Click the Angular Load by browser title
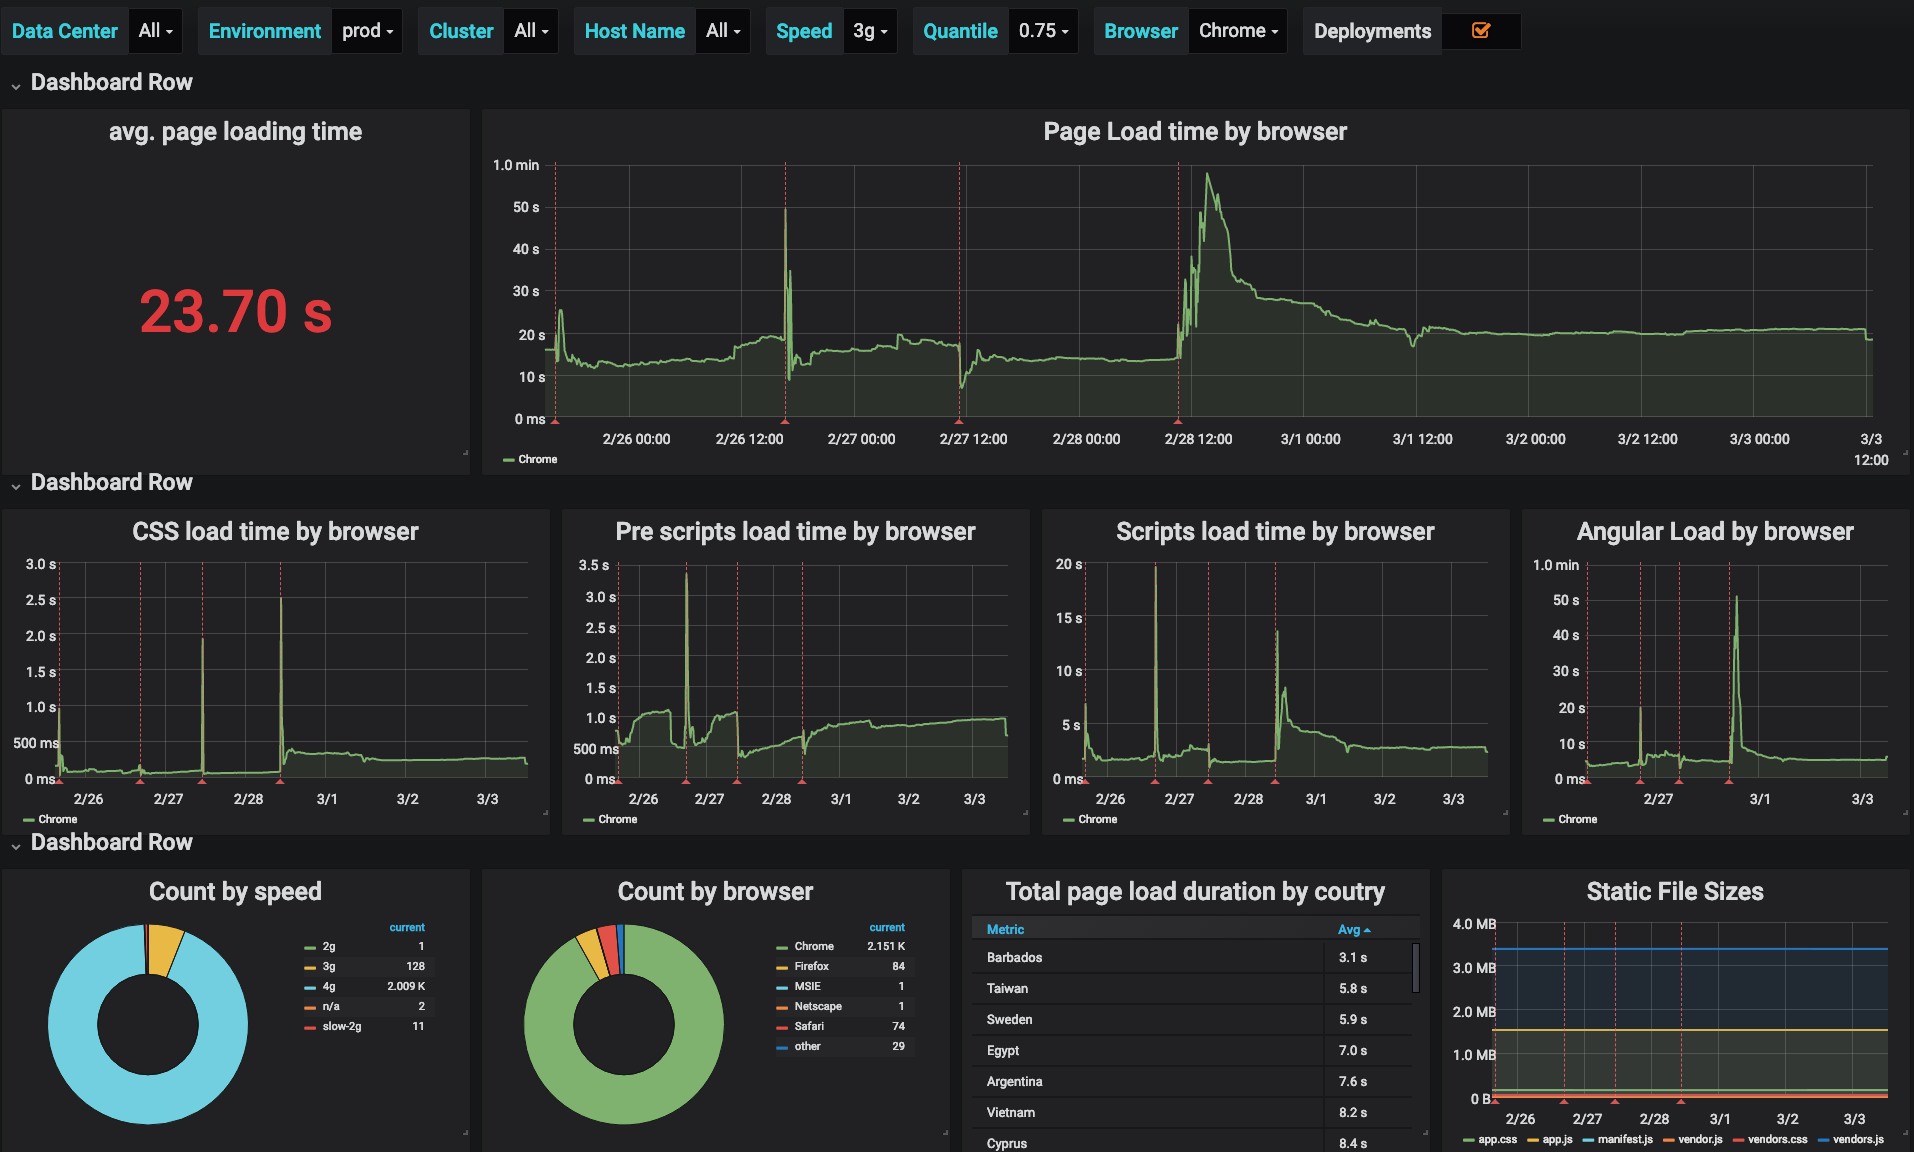1914x1152 pixels. pos(1715,532)
